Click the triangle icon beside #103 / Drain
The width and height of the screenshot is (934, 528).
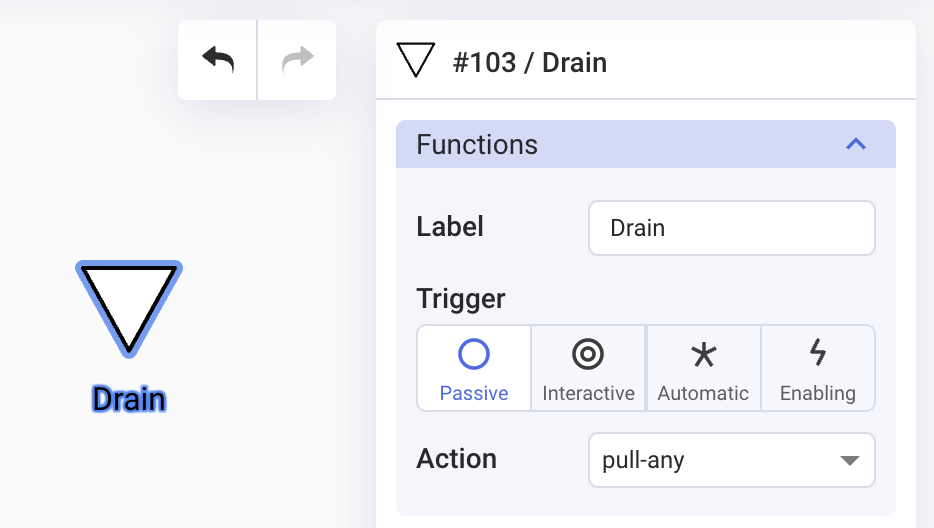[x=416, y=60]
